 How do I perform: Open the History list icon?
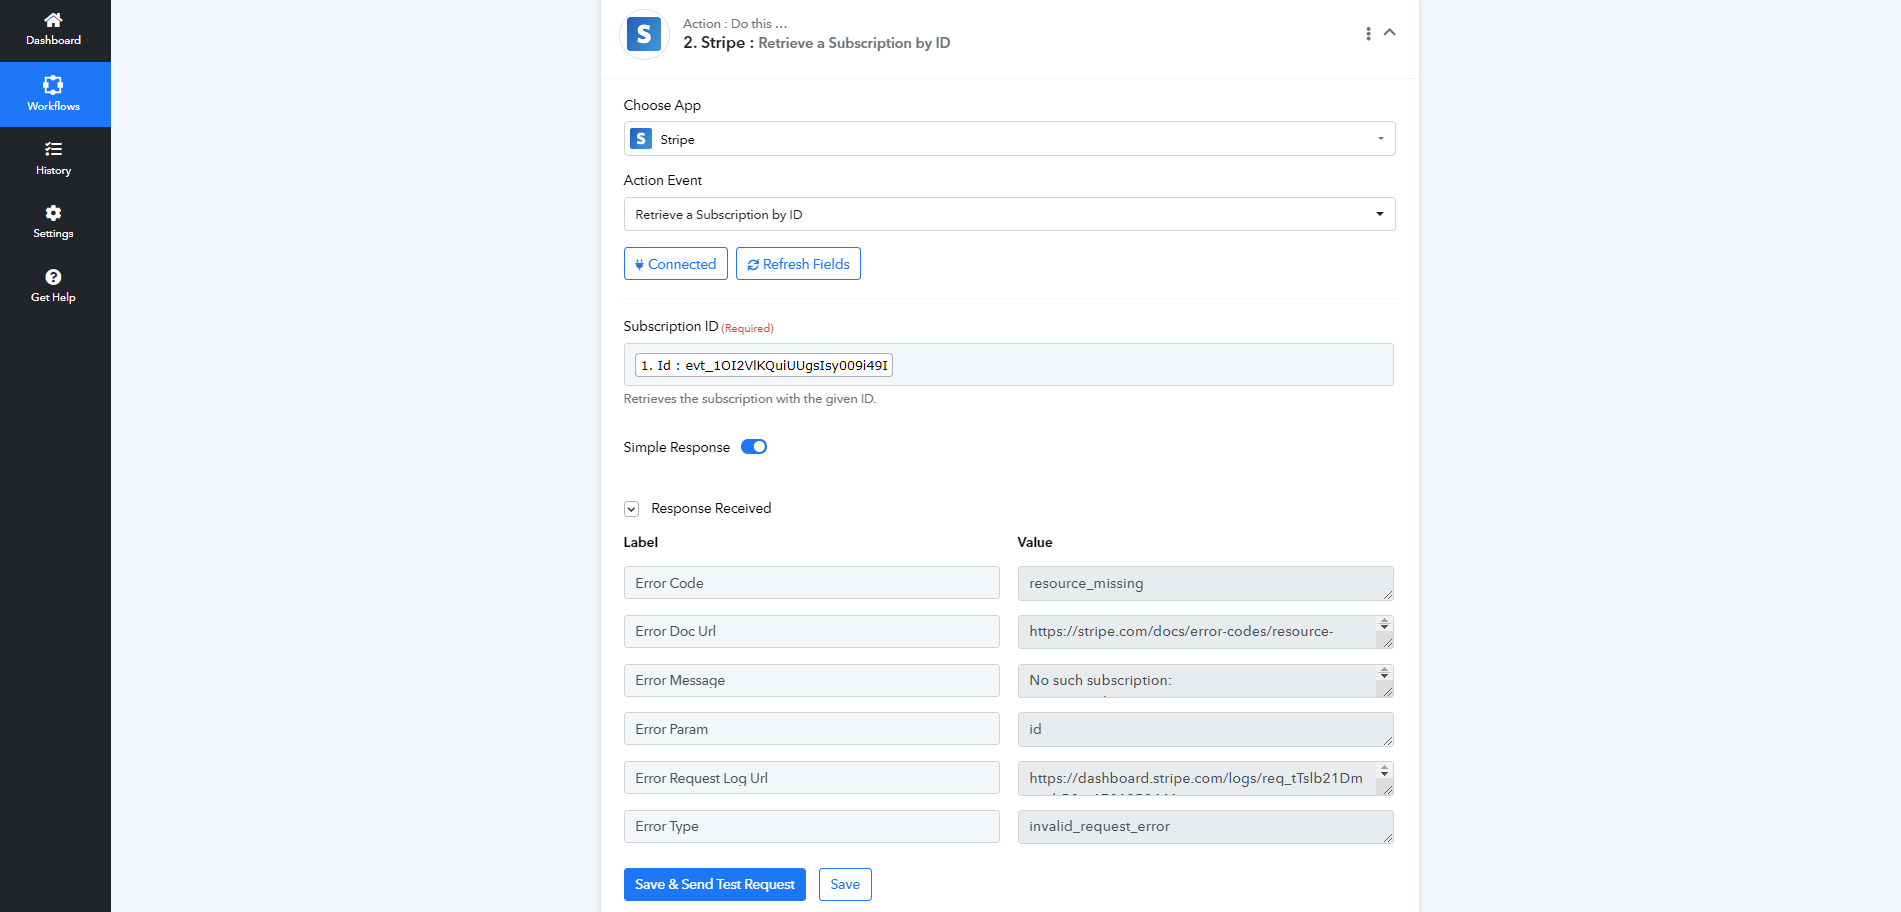point(53,149)
